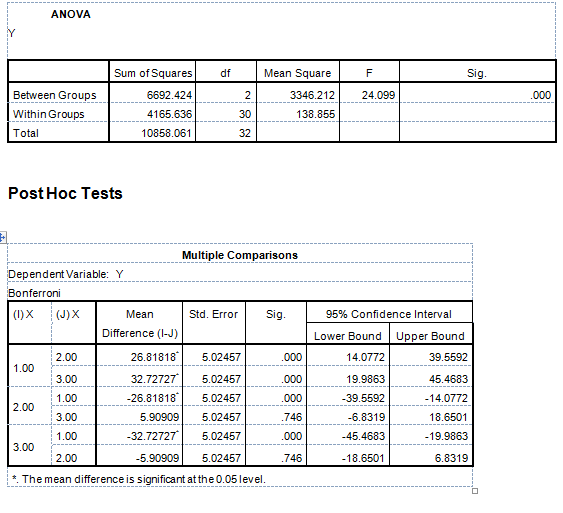Screen dimensions: 563x513
Task: Click the lower bound -18.6501 value
Action: coord(363,458)
